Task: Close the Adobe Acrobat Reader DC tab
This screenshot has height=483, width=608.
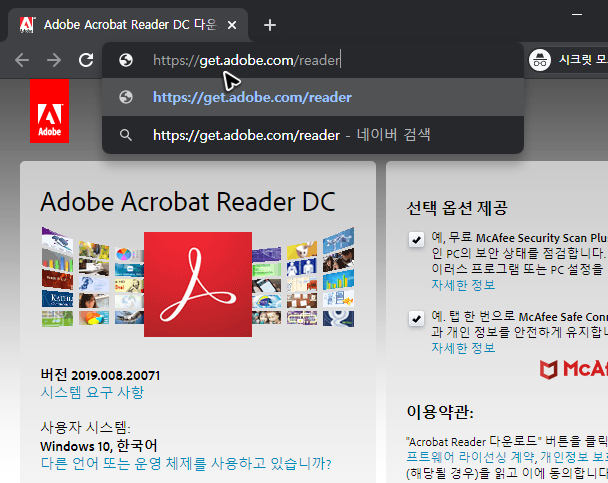Action: click(x=232, y=25)
